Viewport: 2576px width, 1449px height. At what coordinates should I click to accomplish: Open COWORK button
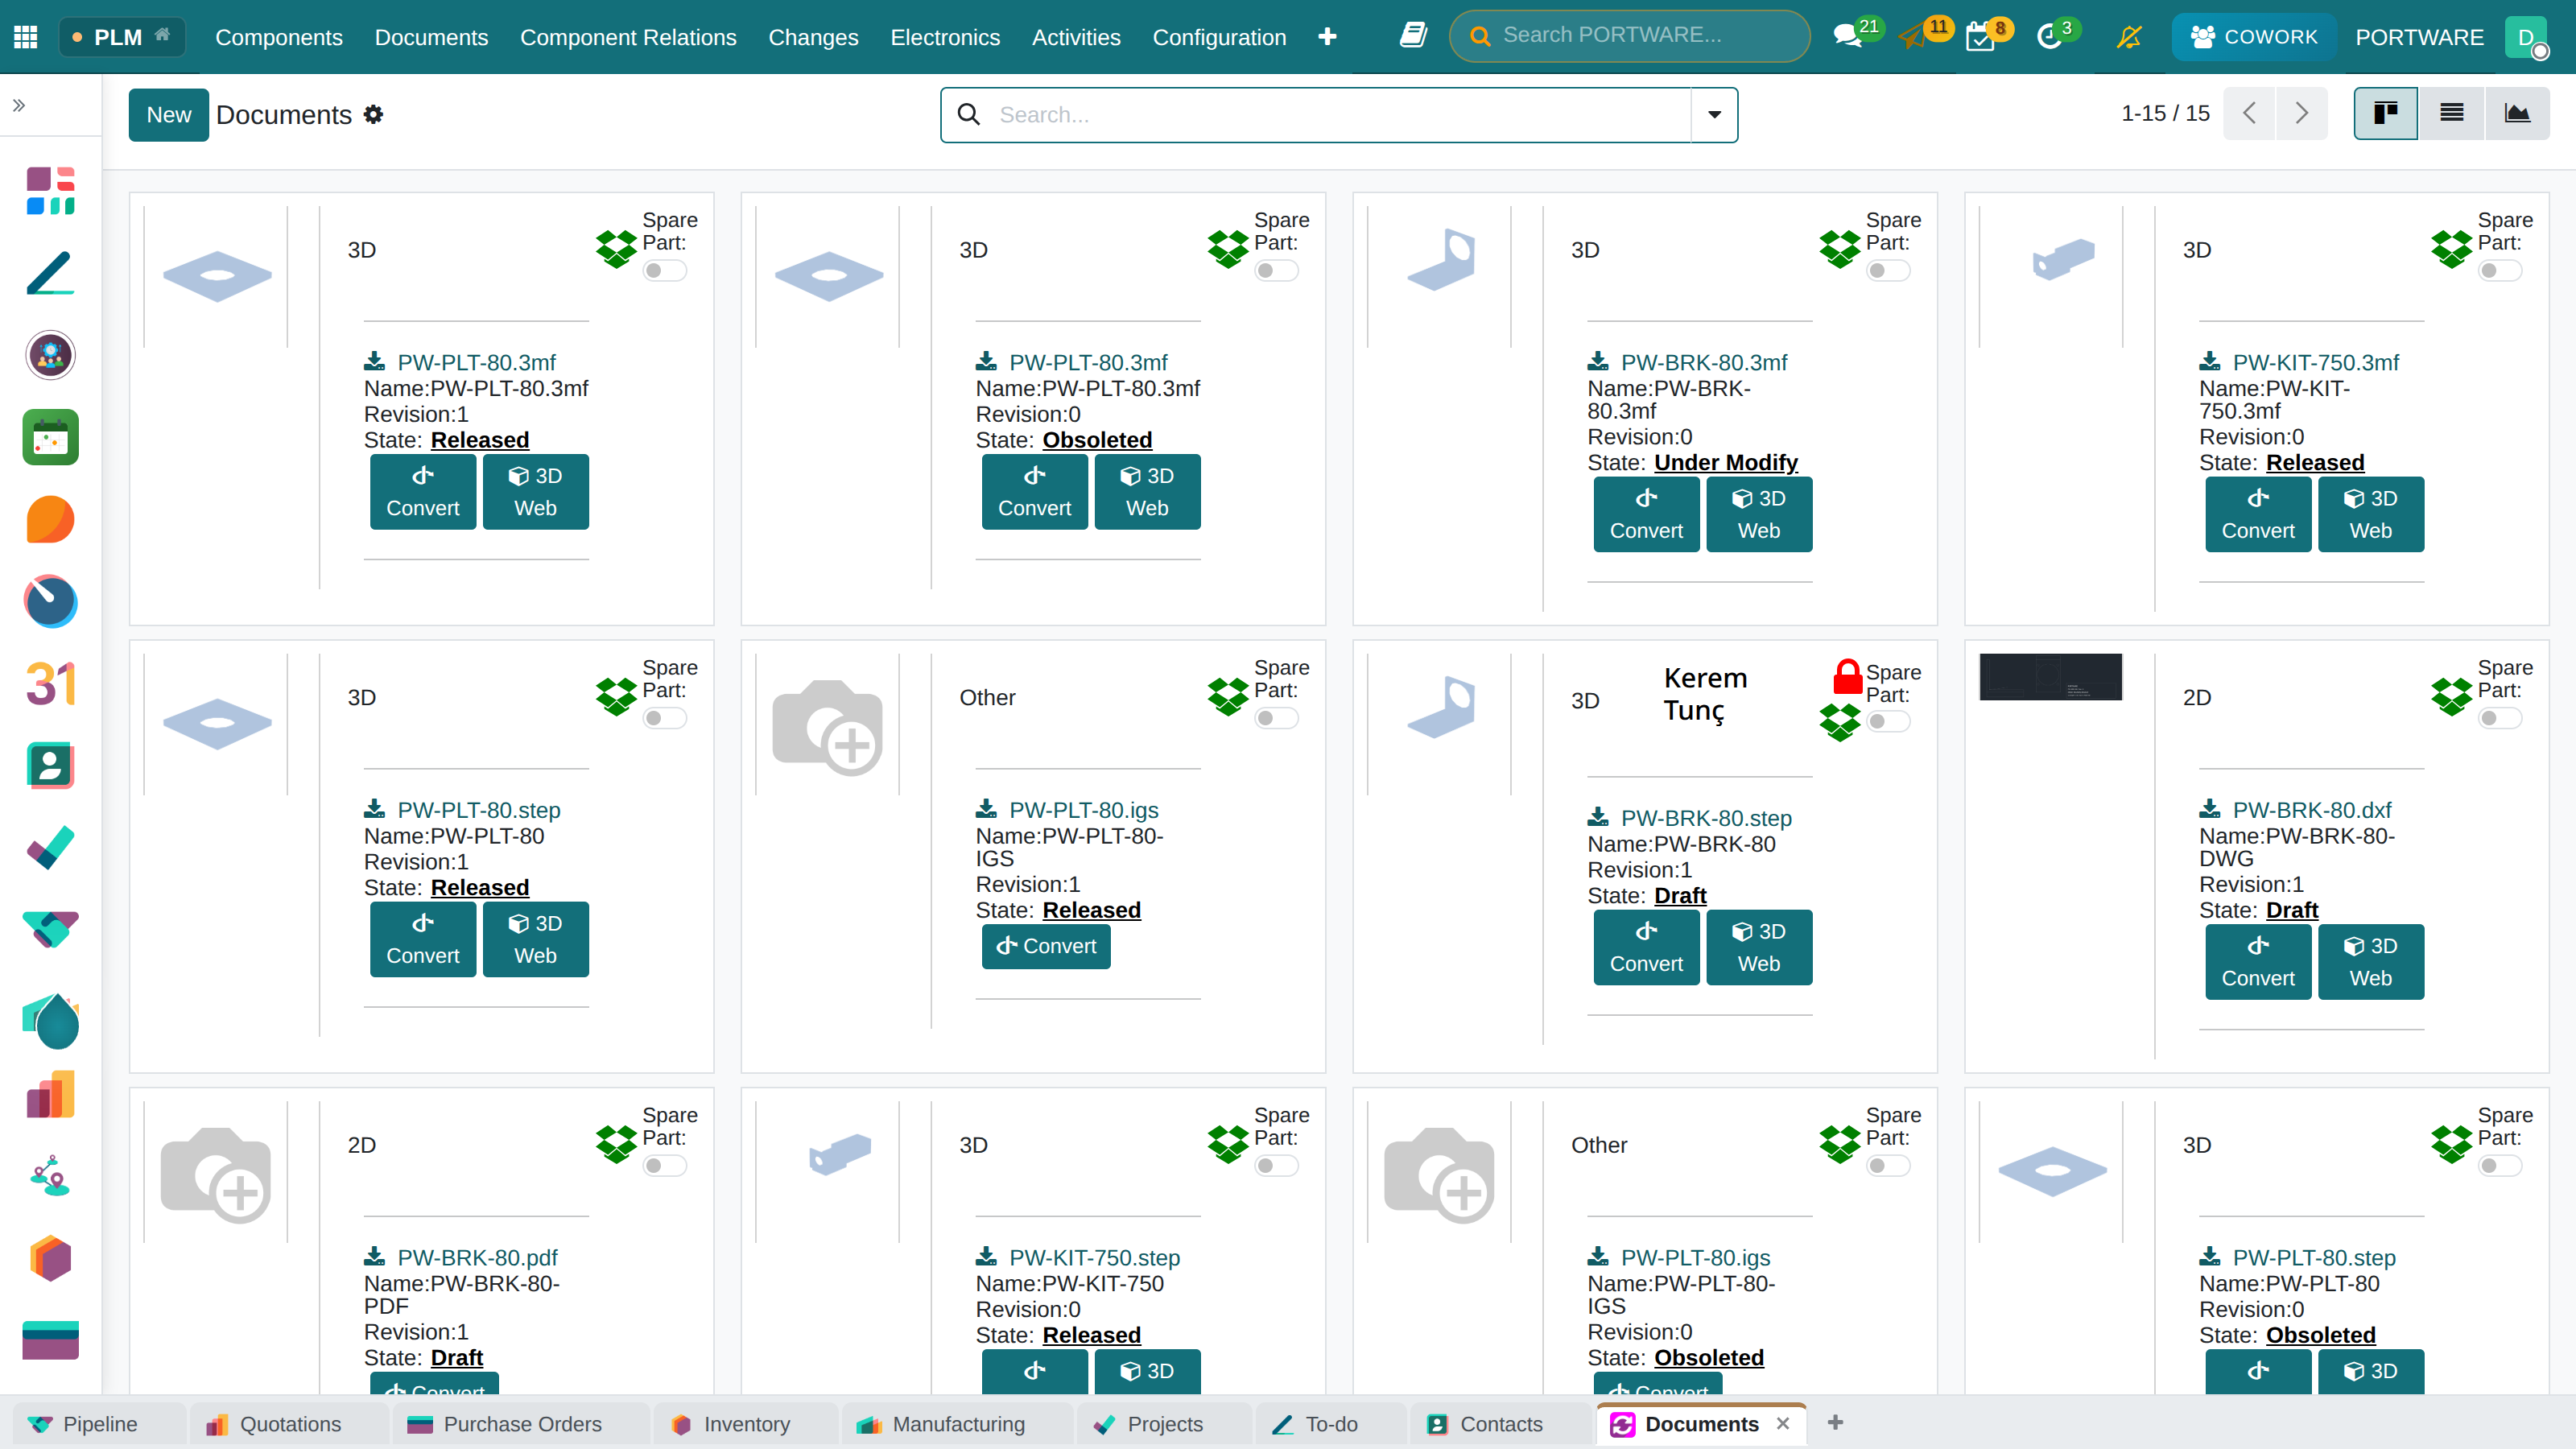coord(2254,37)
